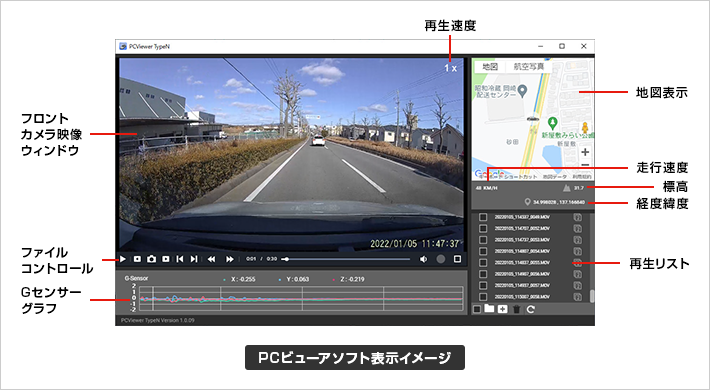Click the PCViewer TypeN app icon in title bar

(x=123, y=46)
